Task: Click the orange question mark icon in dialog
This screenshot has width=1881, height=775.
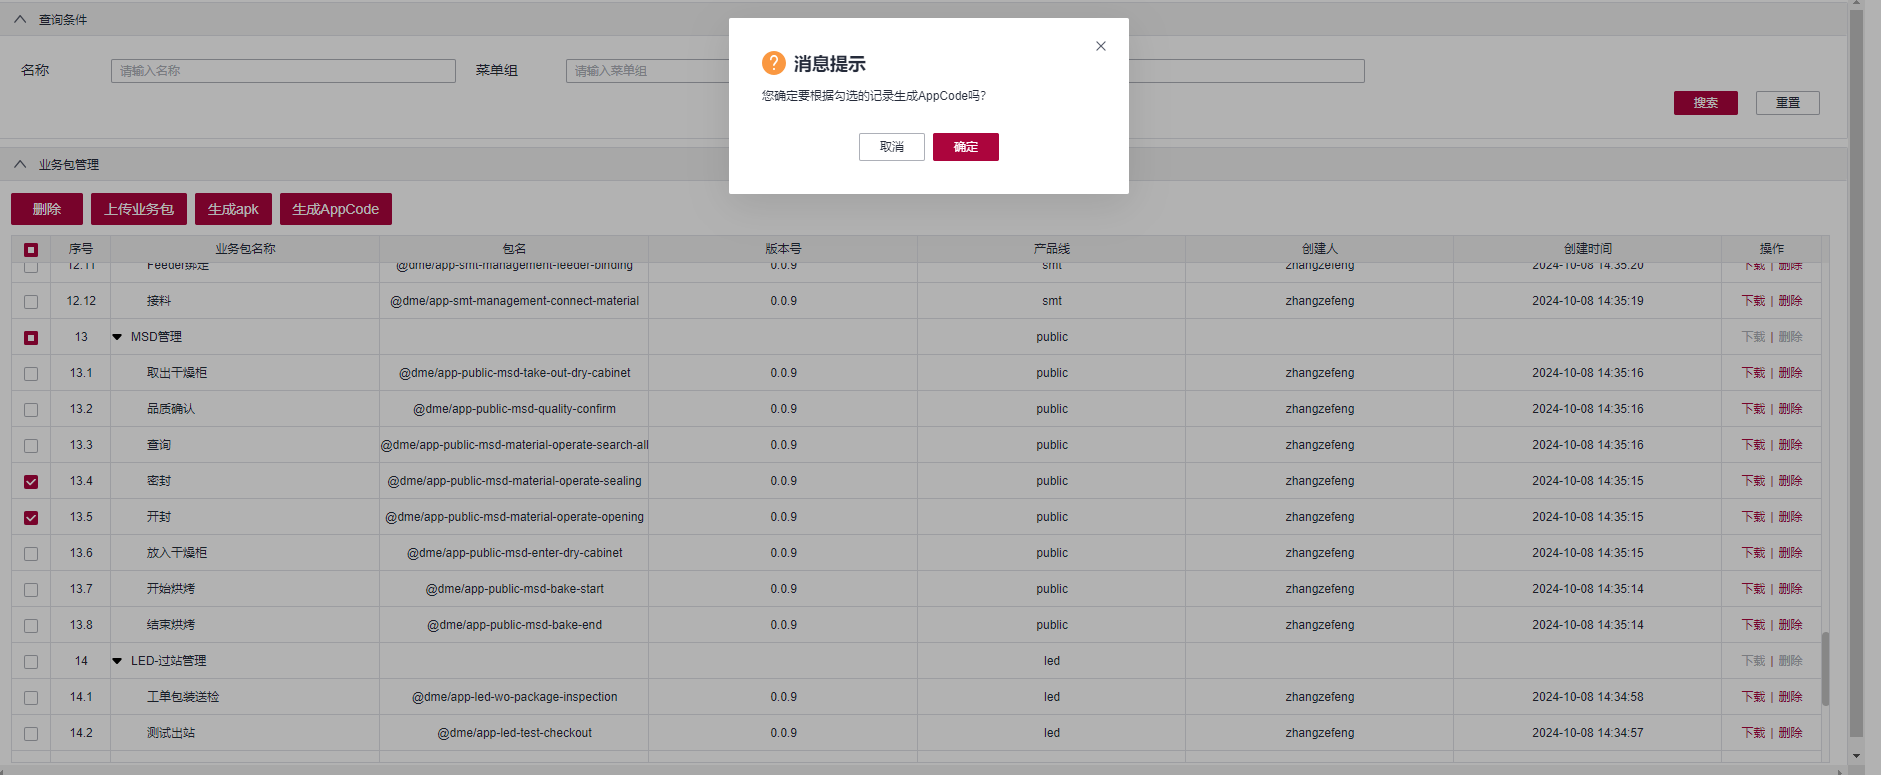Action: [x=773, y=63]
